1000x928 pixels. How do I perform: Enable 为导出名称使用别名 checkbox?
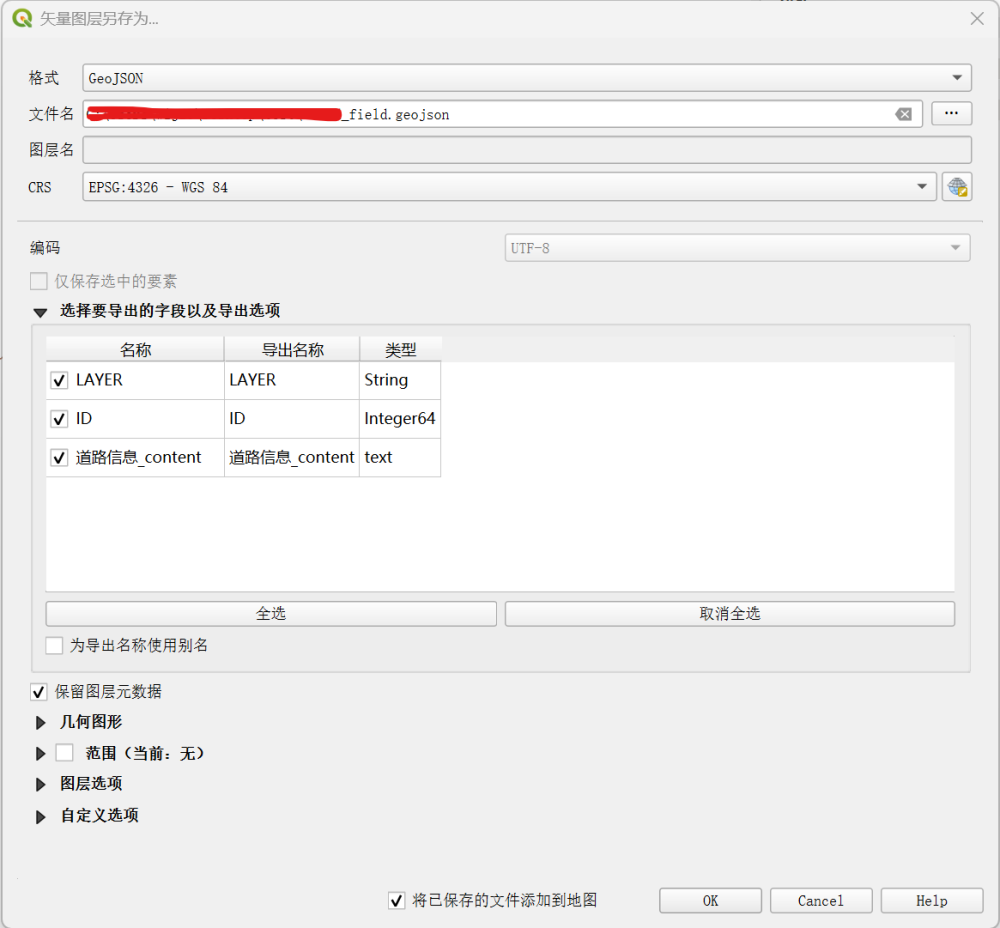click(x=54, y=646)
